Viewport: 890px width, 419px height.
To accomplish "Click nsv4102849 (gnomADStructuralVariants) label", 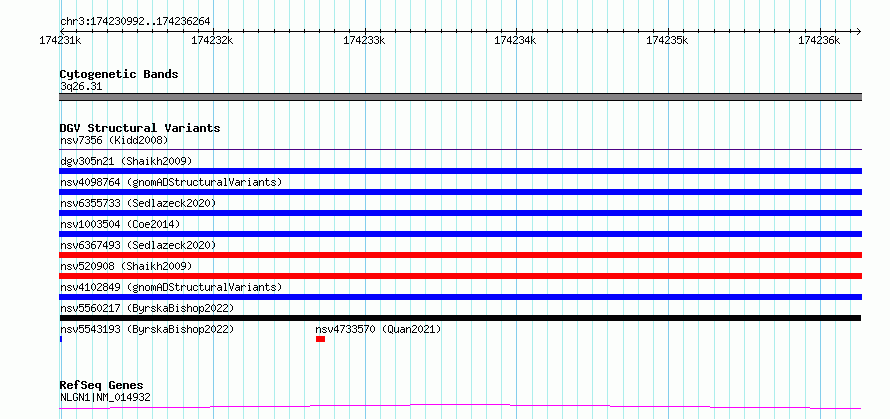I will point(171,287).
